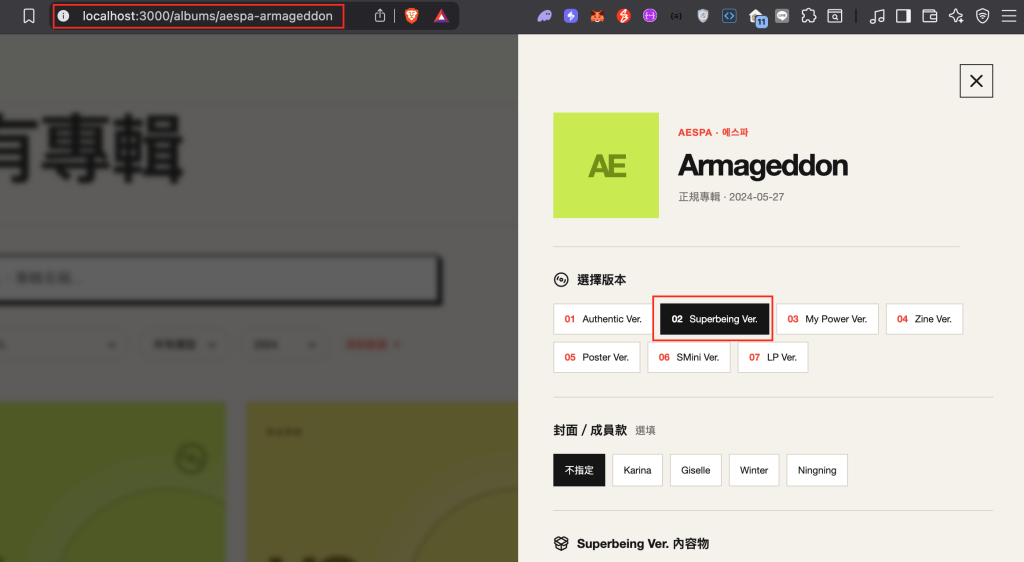Choose the Karina cover option

point(637,470)
